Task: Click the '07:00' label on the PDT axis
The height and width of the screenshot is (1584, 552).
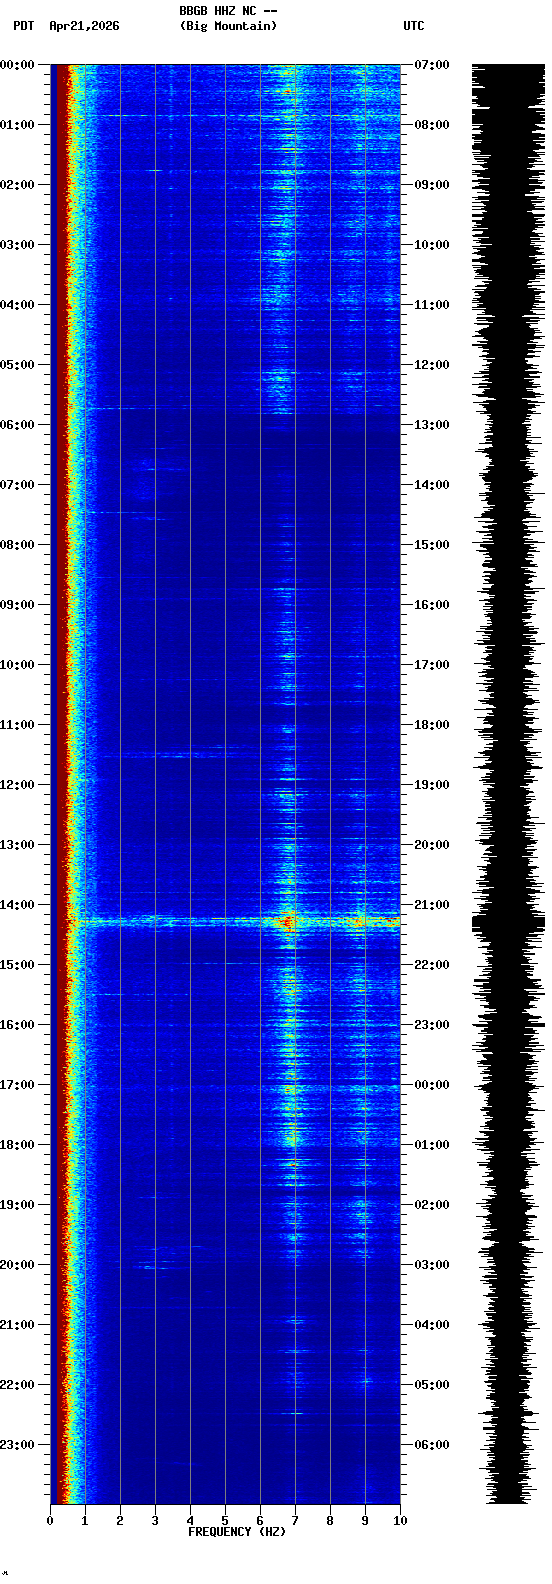Action: pos(17,485)
